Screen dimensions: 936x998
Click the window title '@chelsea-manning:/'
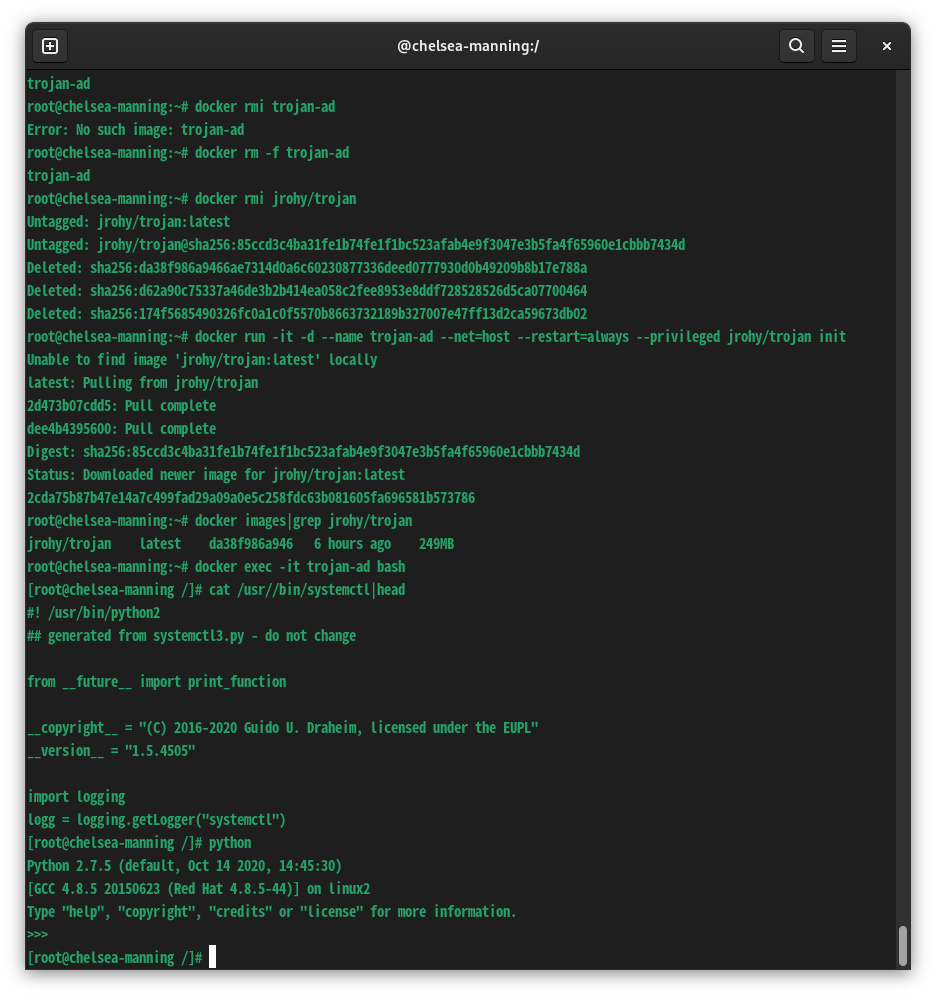pos(468,46)
